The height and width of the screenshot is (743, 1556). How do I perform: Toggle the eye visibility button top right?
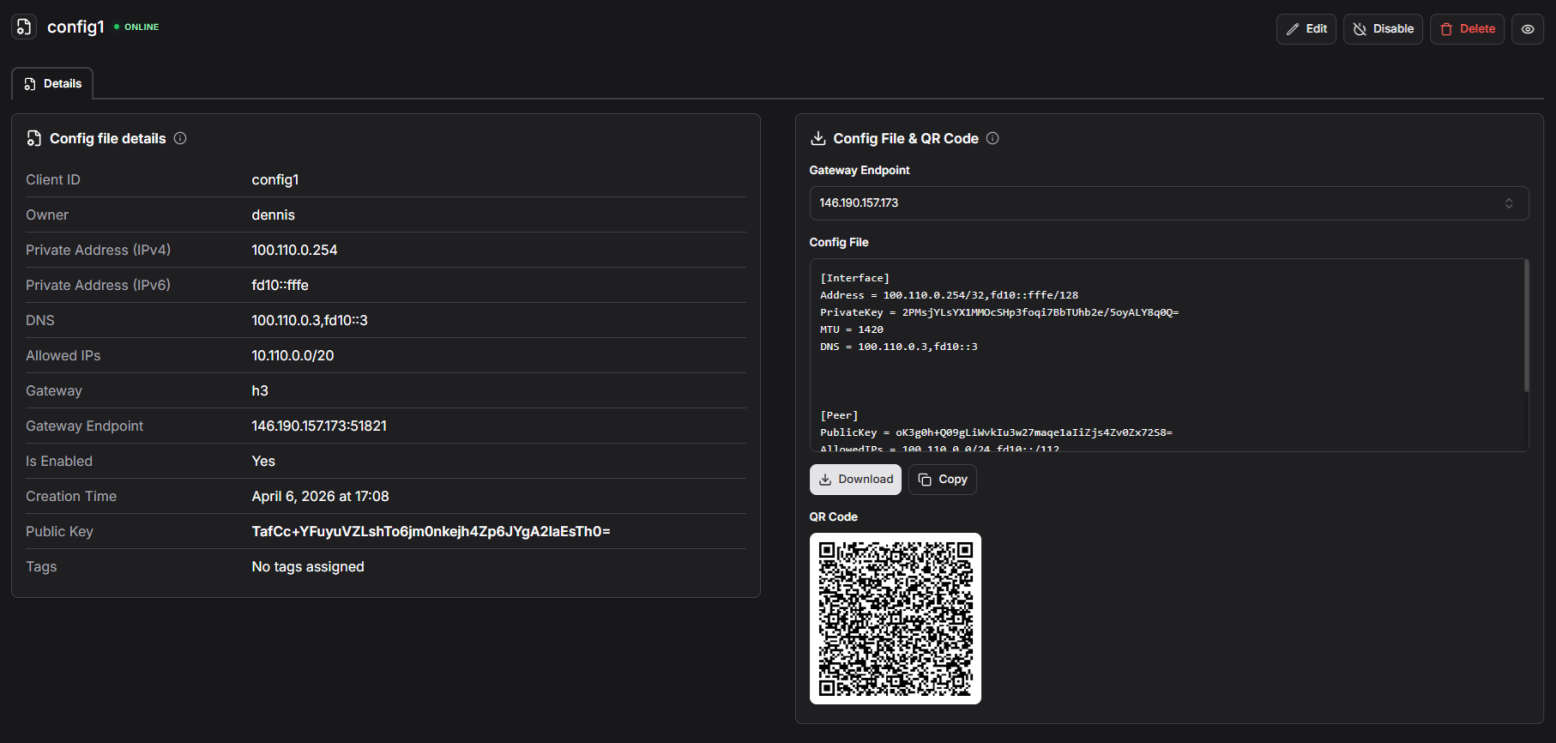[x=1527, y=28]
